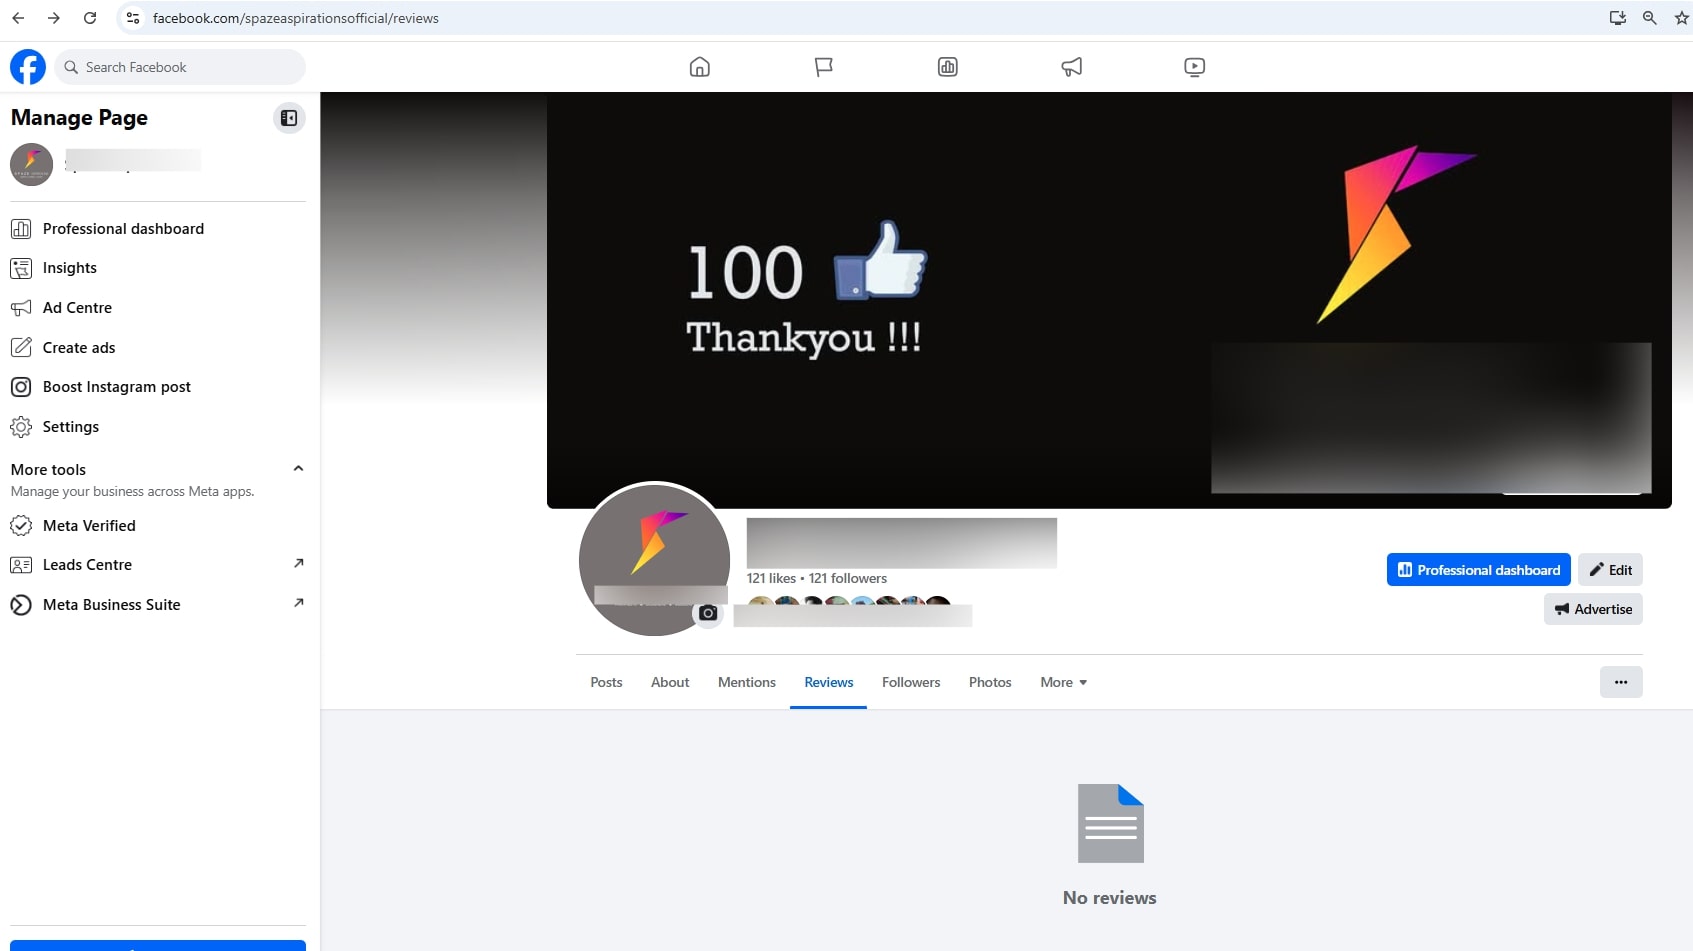Click the video icon in top navigation
1693x951 pixels.
pyautogui.click(x=1194, y=66)
